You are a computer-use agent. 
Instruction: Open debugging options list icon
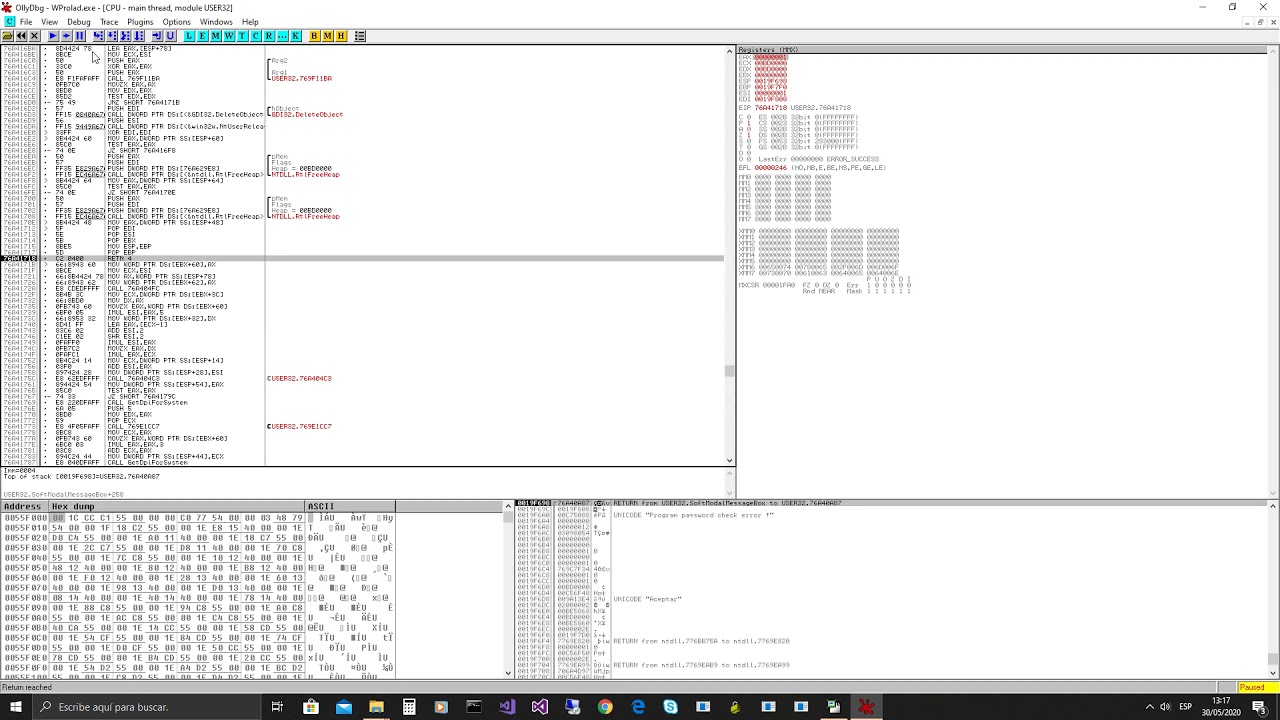pyautogui.click(x=360, y=36)
